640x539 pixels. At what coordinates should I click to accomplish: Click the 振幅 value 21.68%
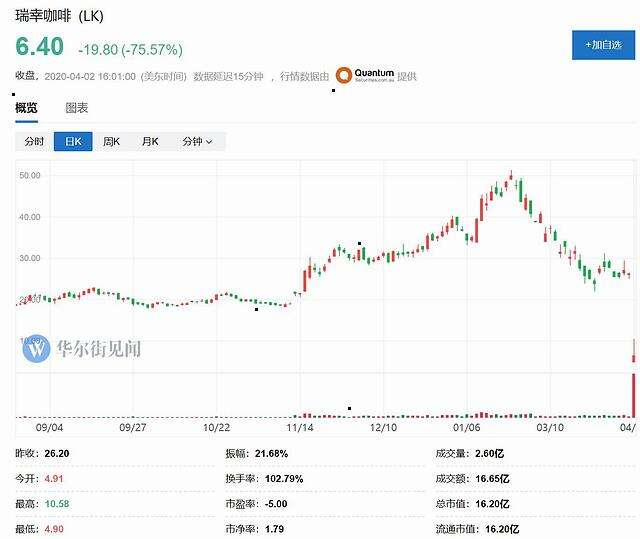[271, 454]
